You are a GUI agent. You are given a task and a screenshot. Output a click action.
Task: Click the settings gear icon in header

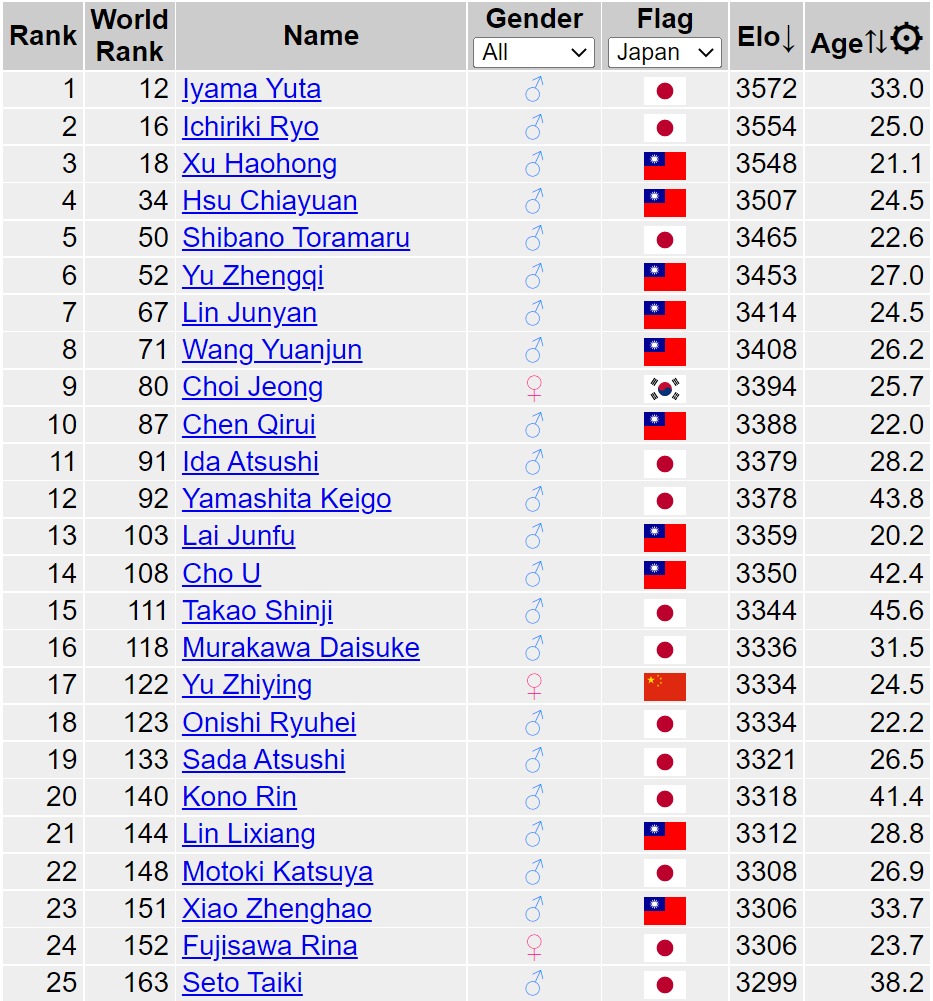pyautogui.click(x=906, y=40)
